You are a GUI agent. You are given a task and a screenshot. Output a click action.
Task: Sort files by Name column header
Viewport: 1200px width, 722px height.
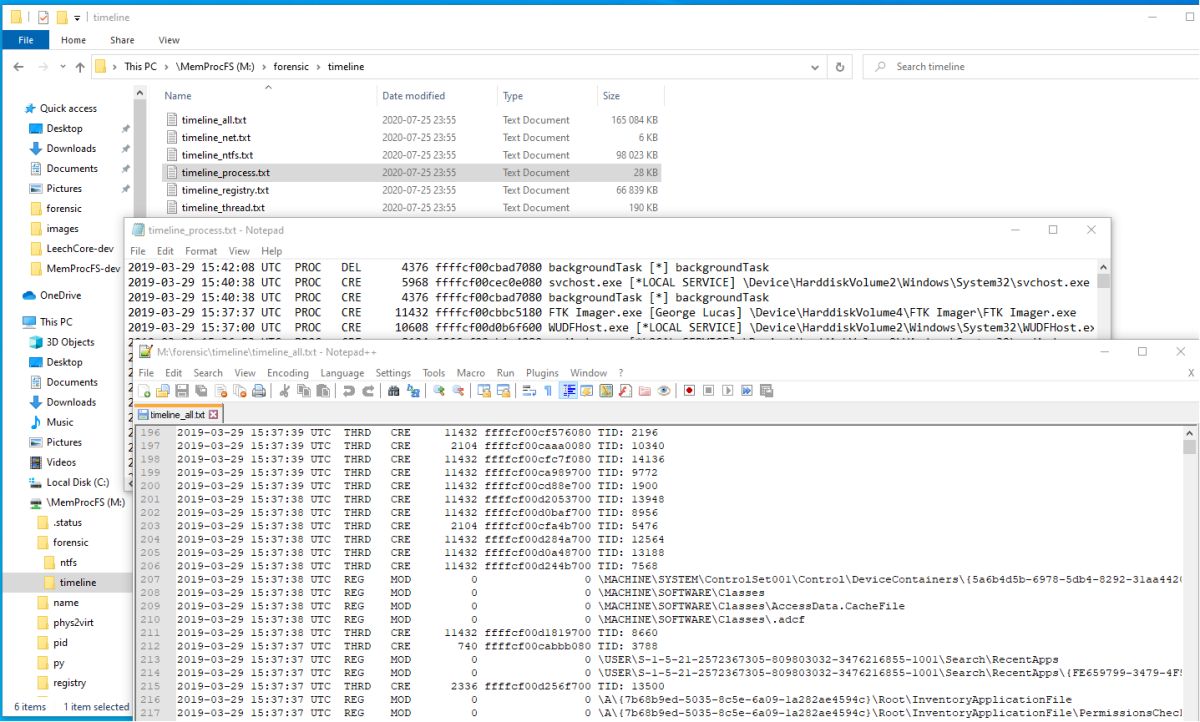tap(177, 96)
